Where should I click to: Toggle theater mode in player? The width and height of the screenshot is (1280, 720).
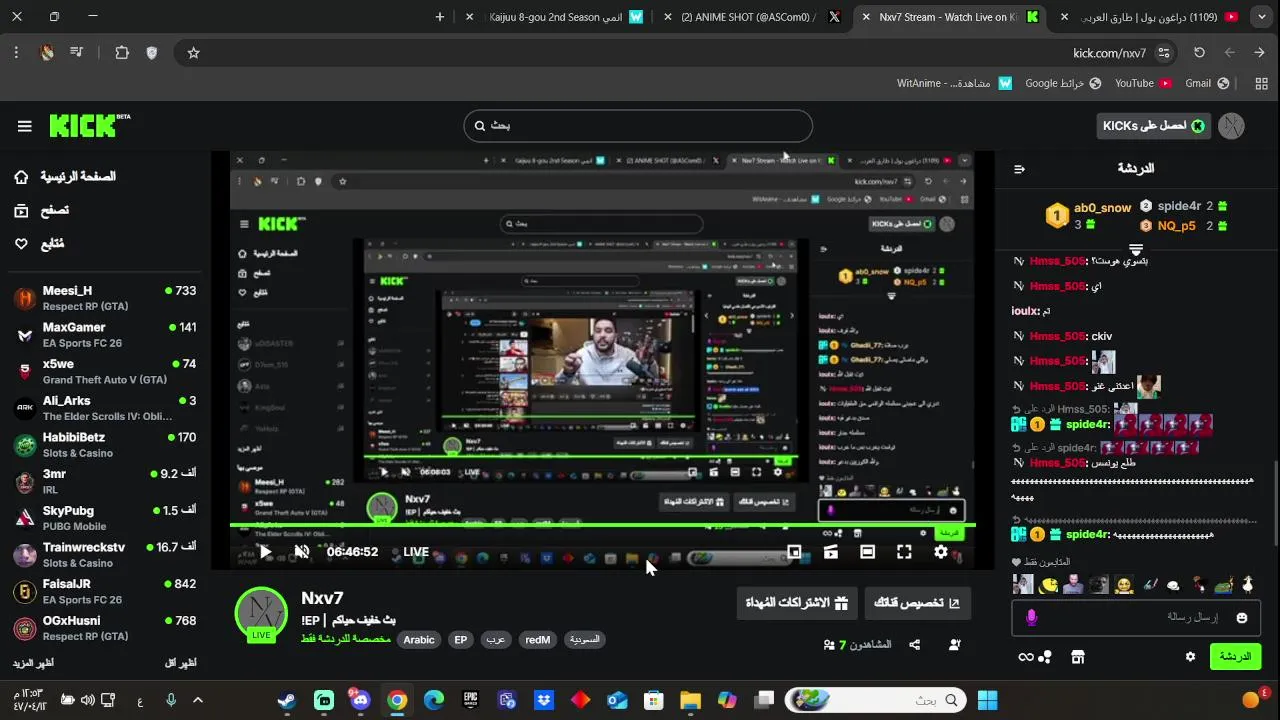(867, 552)
